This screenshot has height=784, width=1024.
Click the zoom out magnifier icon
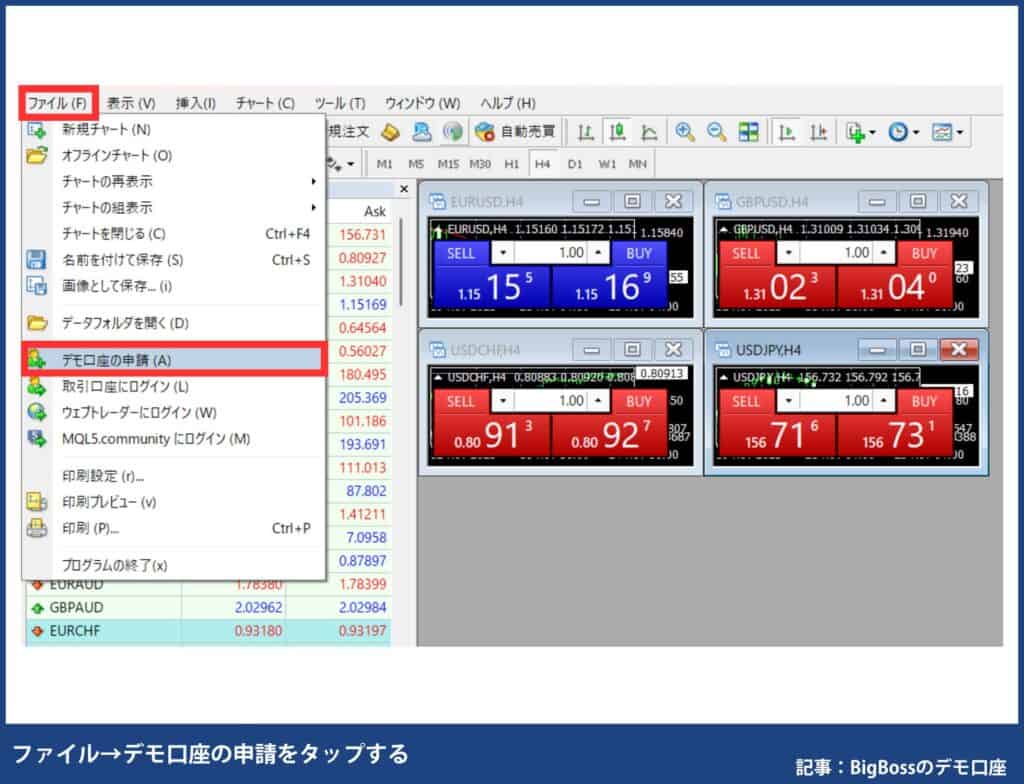pyautogui.click(x=716, y=131)
